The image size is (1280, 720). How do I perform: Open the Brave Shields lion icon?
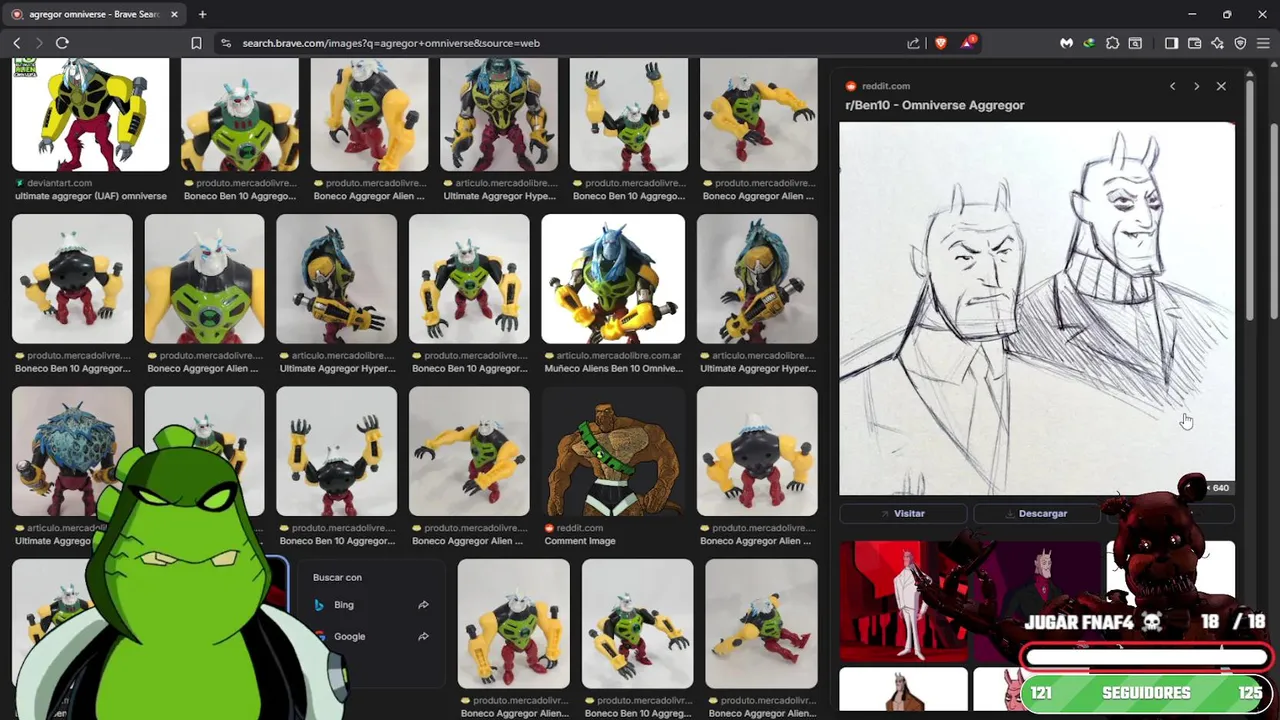(940, 43)
